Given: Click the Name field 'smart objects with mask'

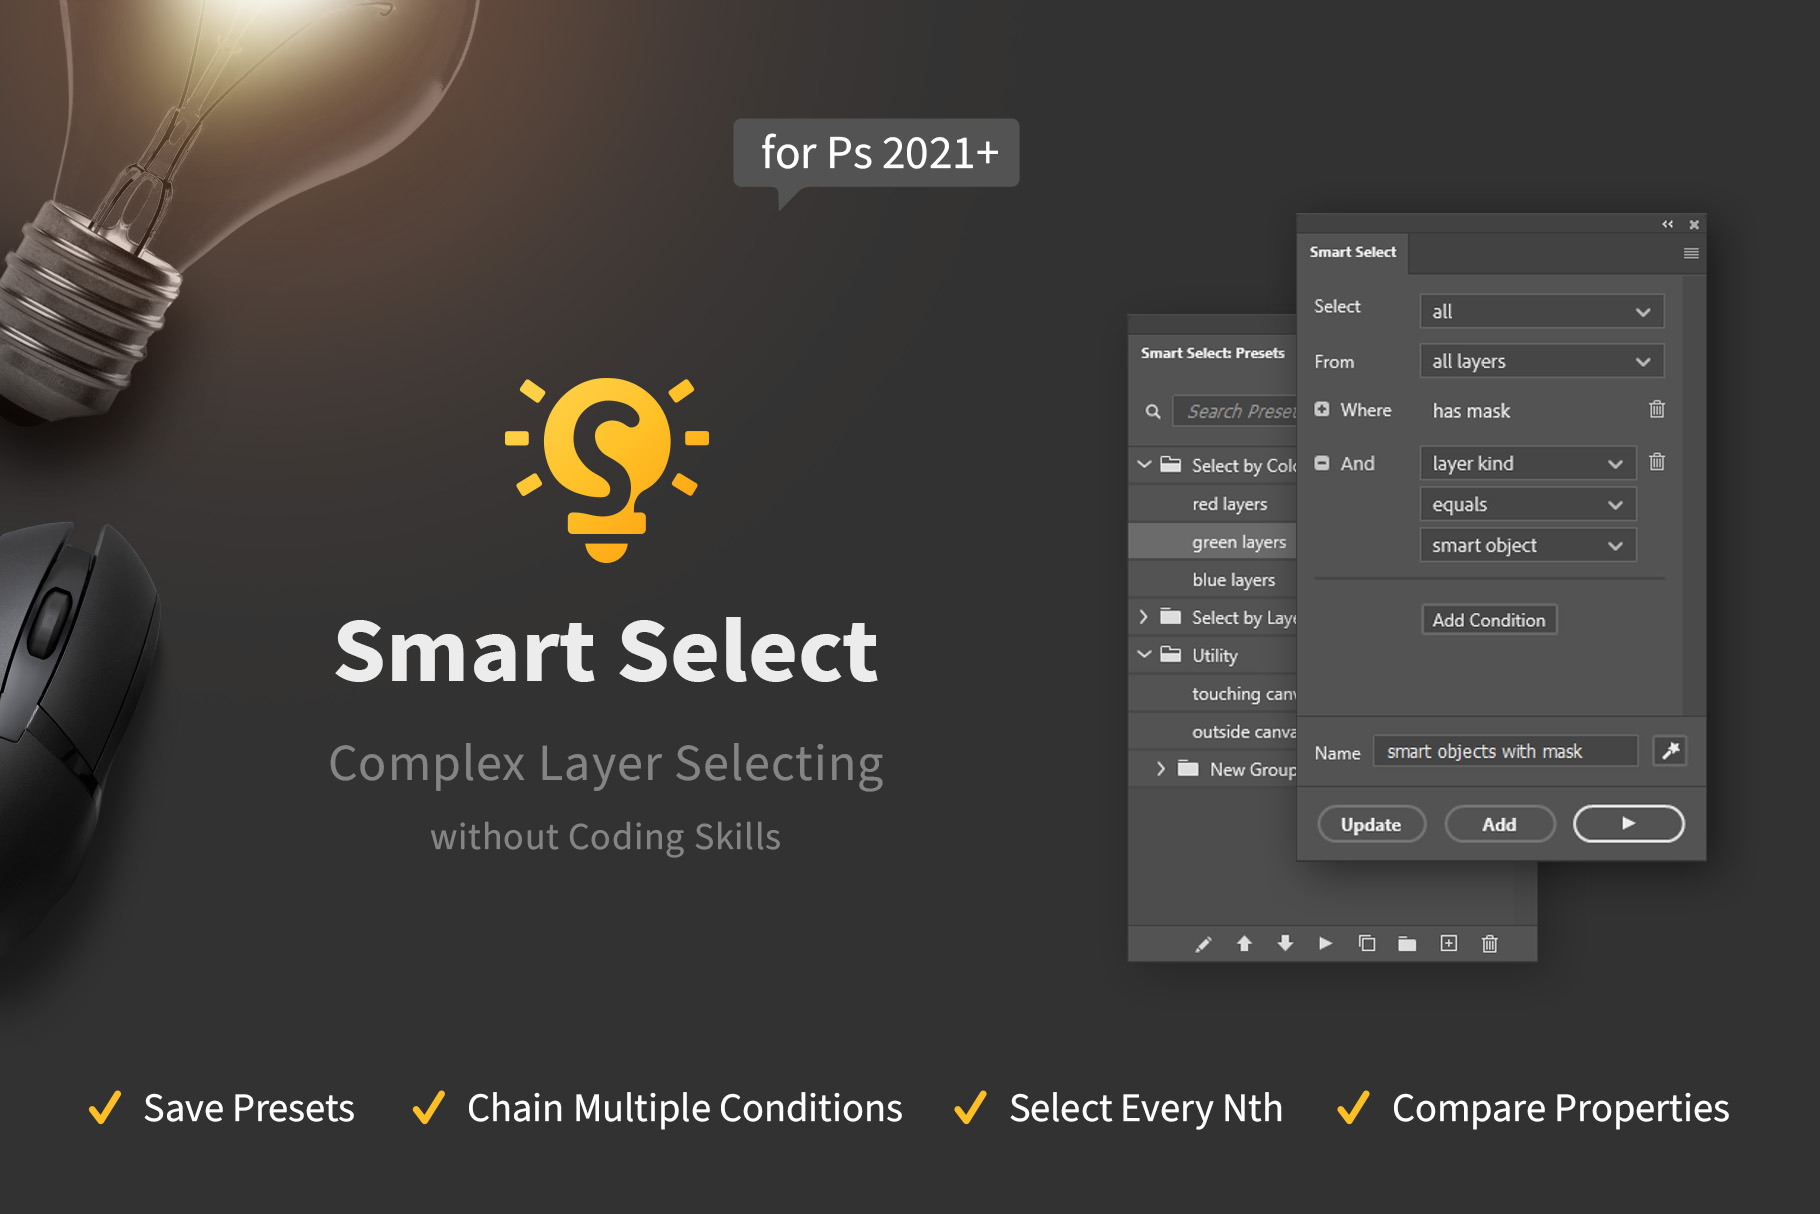Looking at the screenshot, I should click(x=1505, y=751).
